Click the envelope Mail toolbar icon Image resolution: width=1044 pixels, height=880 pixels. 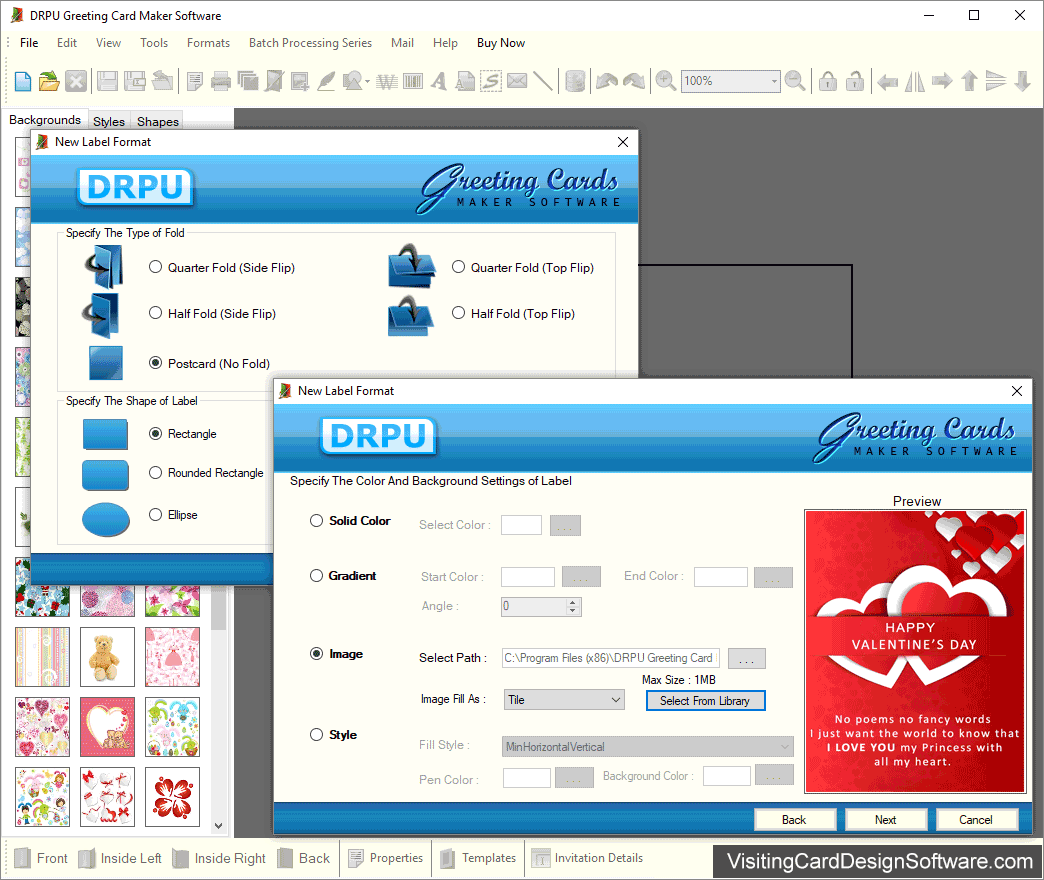[517, 81]
